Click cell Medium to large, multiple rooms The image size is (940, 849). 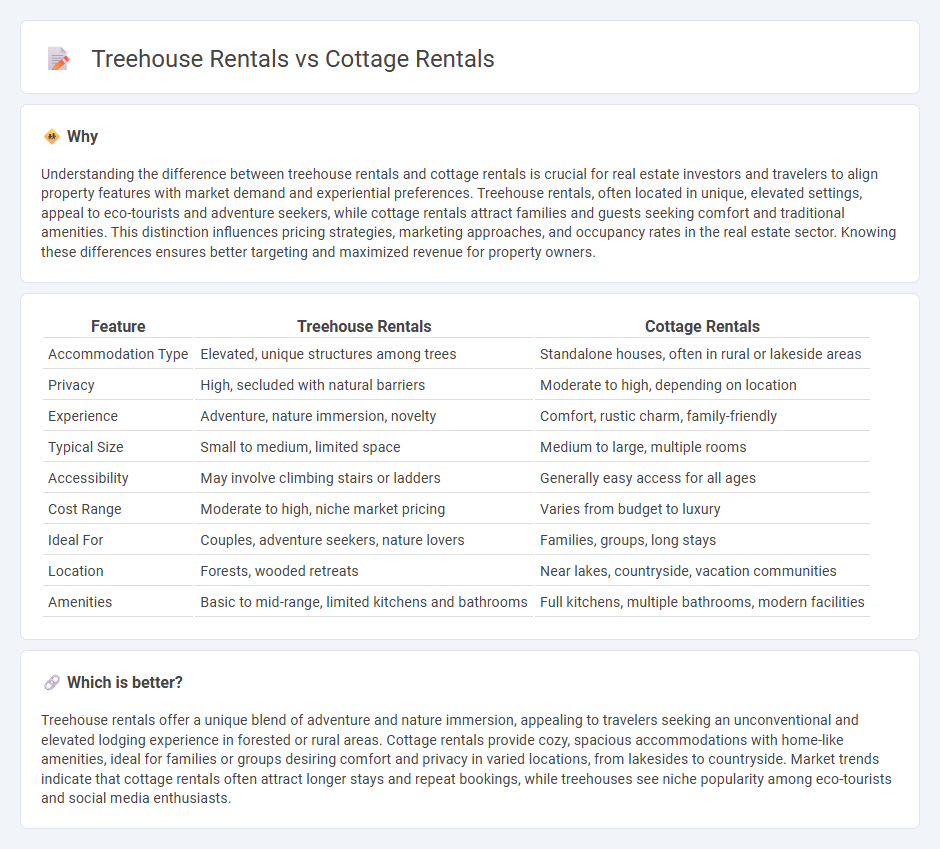pos(643,447)
